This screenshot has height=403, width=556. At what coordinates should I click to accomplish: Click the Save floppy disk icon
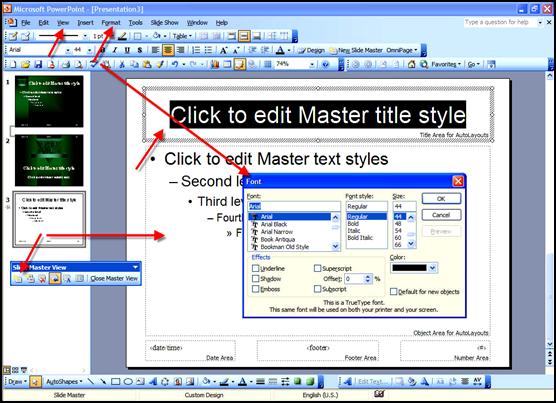tap(38, 64)
